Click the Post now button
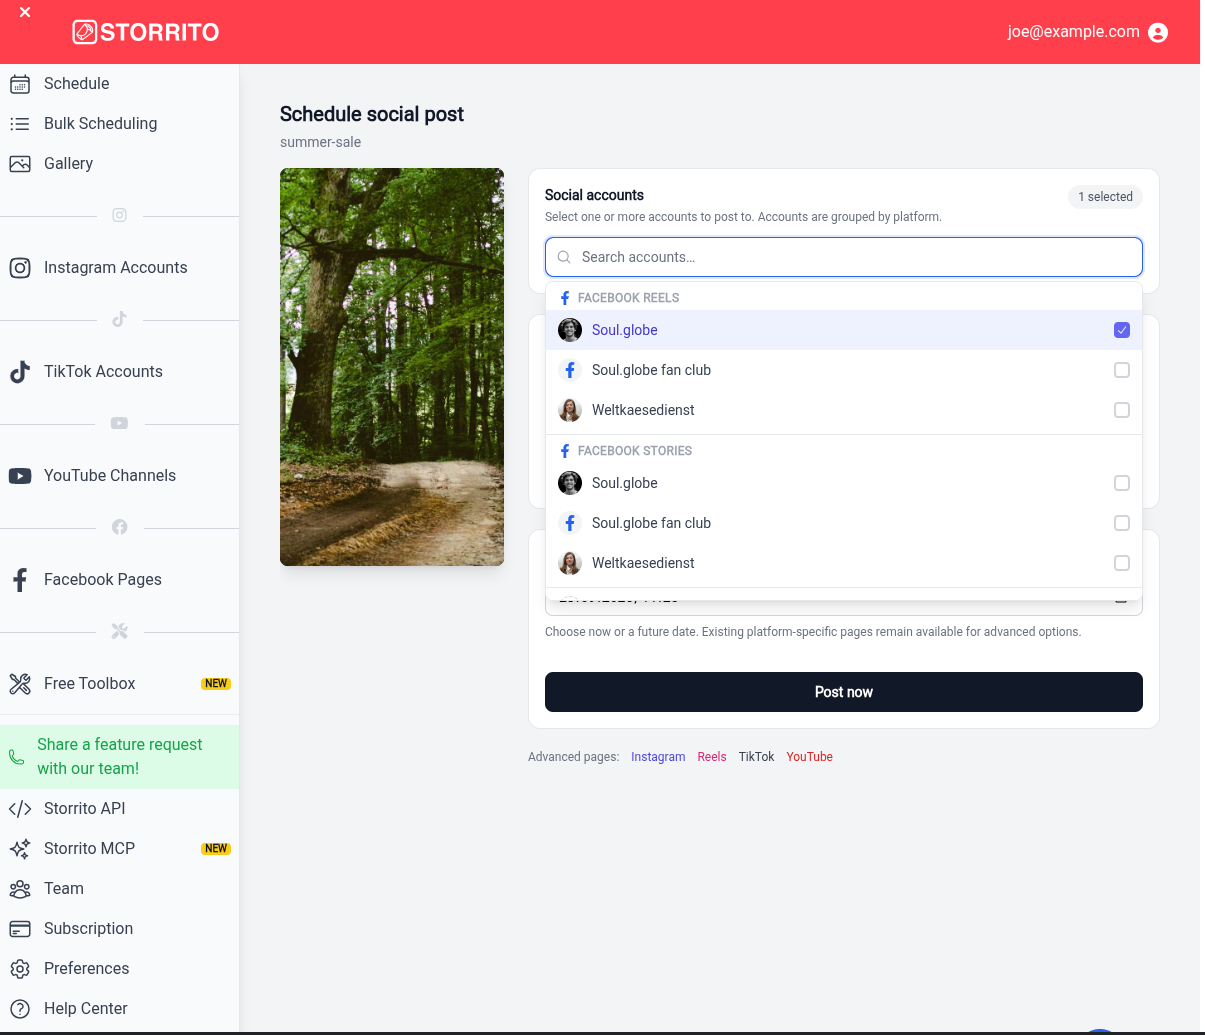1205x1035 pixels. 844,692
